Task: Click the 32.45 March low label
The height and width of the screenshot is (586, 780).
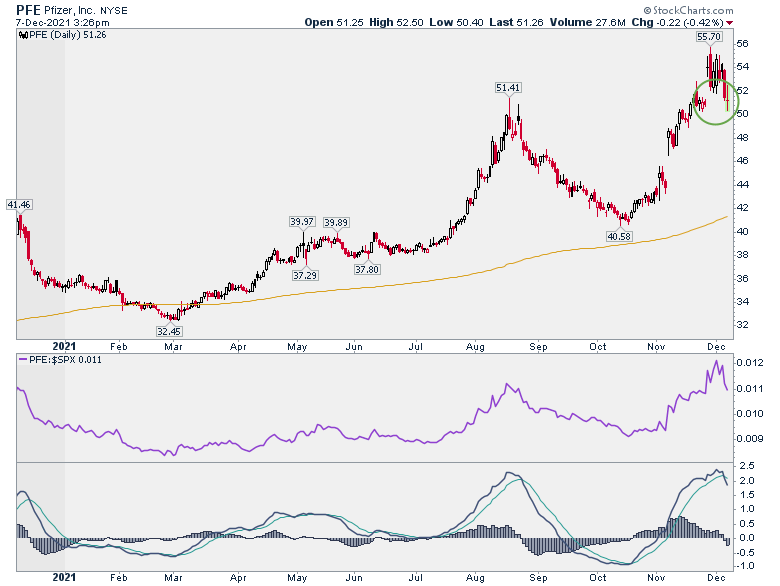Action: click(169, 331)
